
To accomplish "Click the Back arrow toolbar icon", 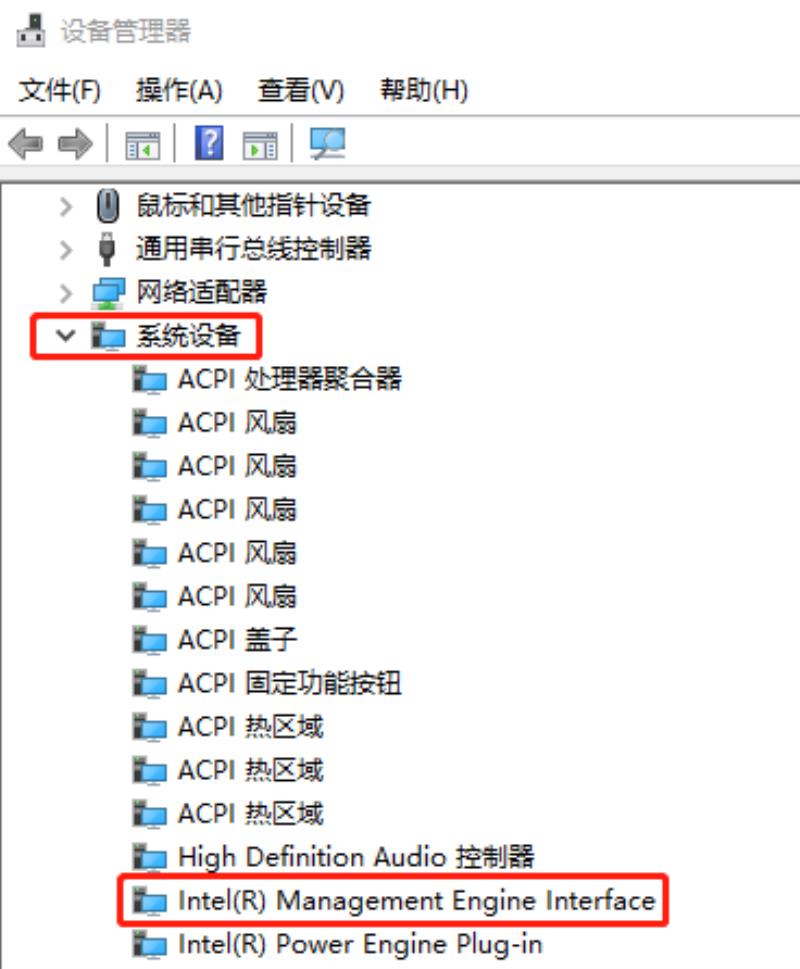I will 26,144.
